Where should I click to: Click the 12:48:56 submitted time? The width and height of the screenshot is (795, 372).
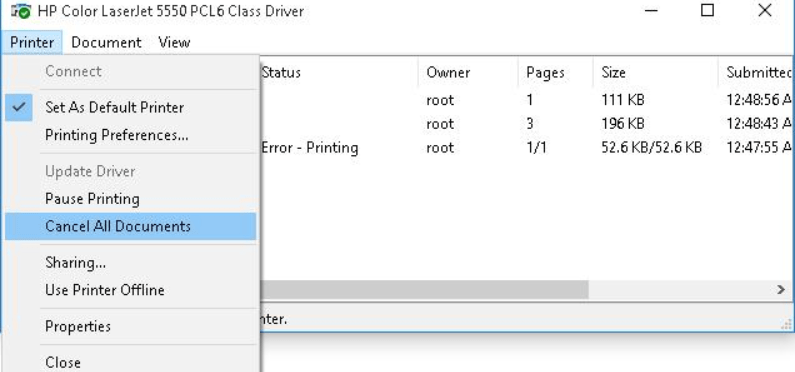coord(759,100)
